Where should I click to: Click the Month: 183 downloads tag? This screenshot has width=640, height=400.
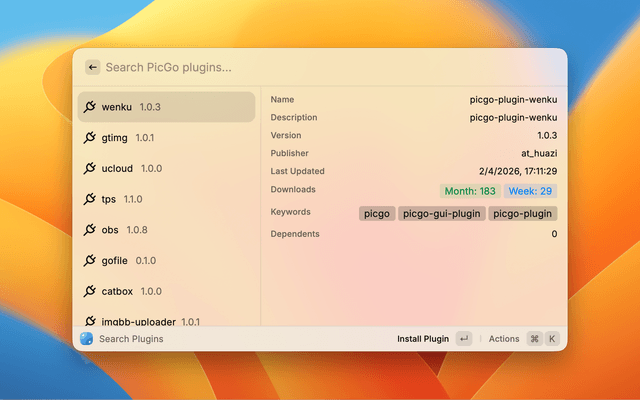pyautogui.click(x=469, y=191)
